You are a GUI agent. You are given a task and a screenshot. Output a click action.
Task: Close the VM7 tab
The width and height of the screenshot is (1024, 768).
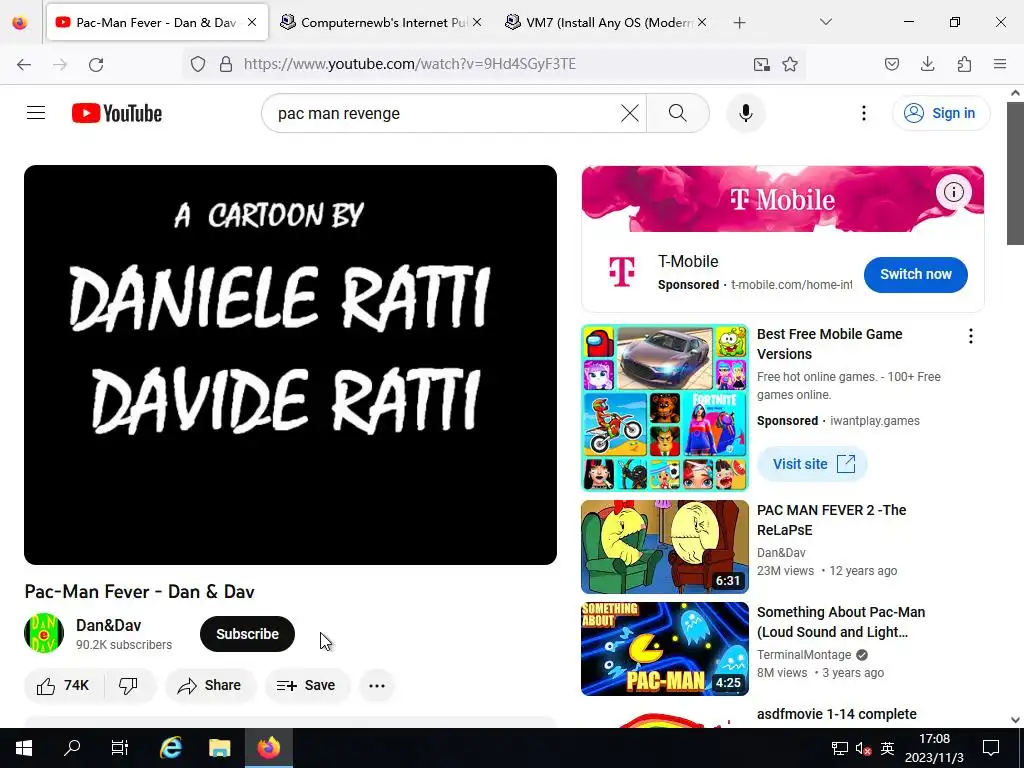701,22
